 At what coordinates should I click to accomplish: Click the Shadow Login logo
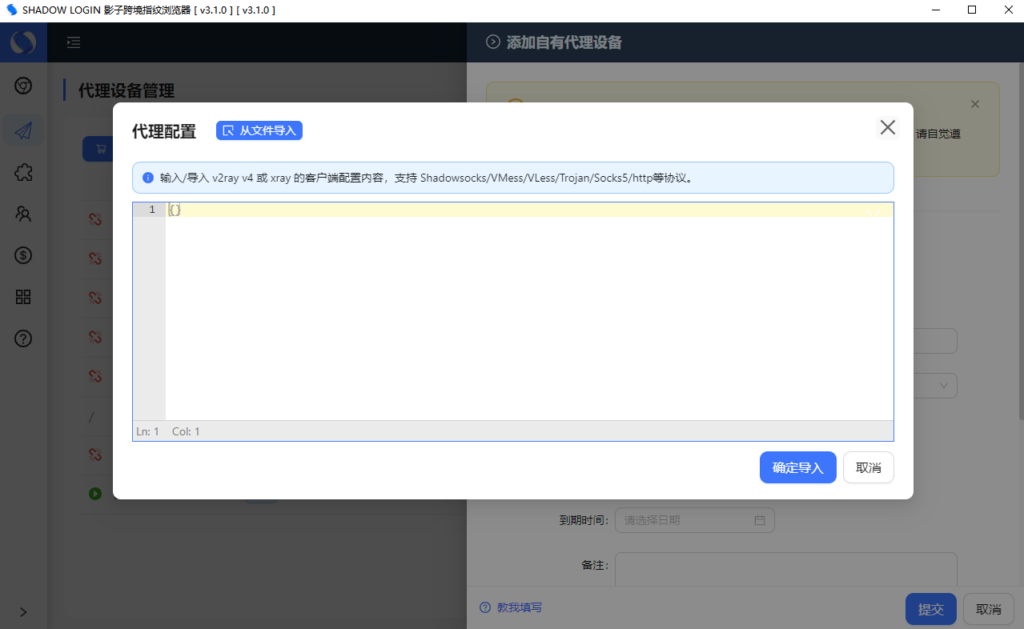click(x=23, y=42)
